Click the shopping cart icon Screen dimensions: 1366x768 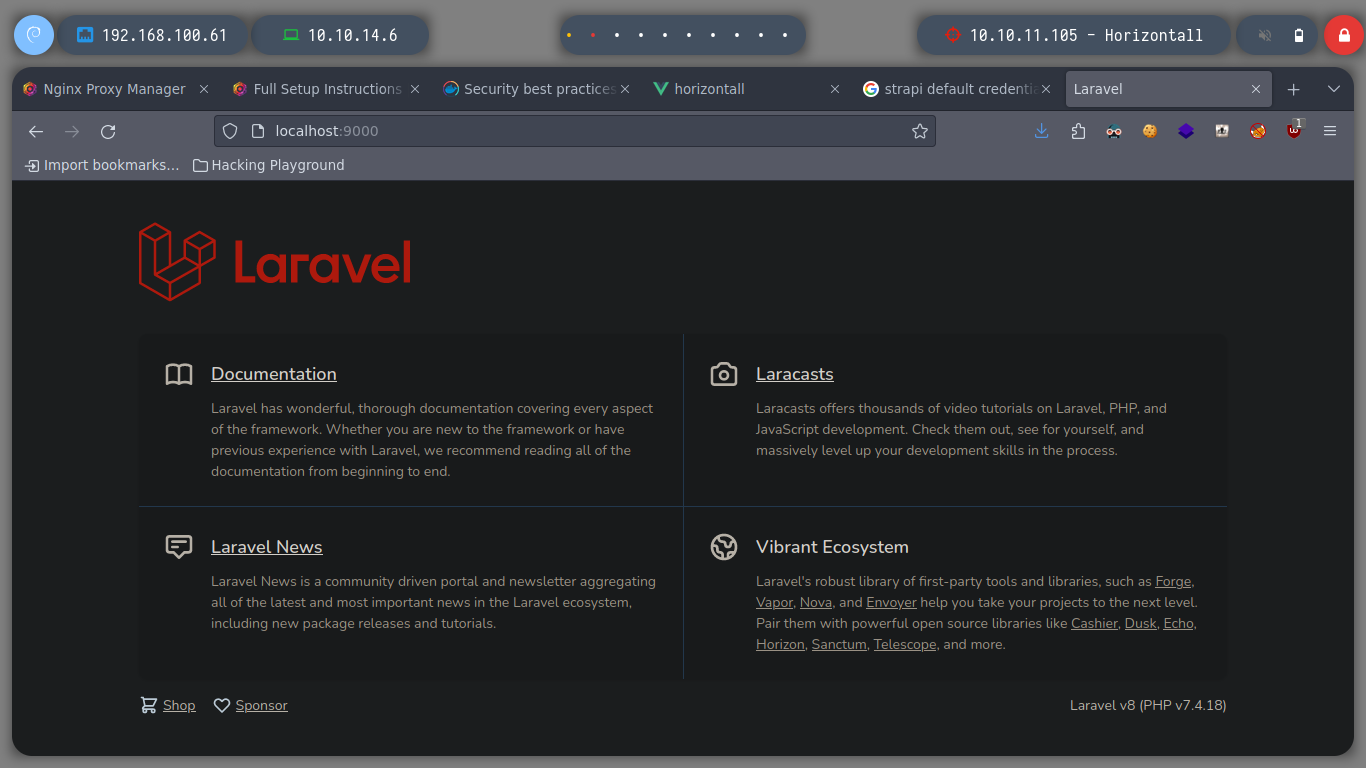149,705
